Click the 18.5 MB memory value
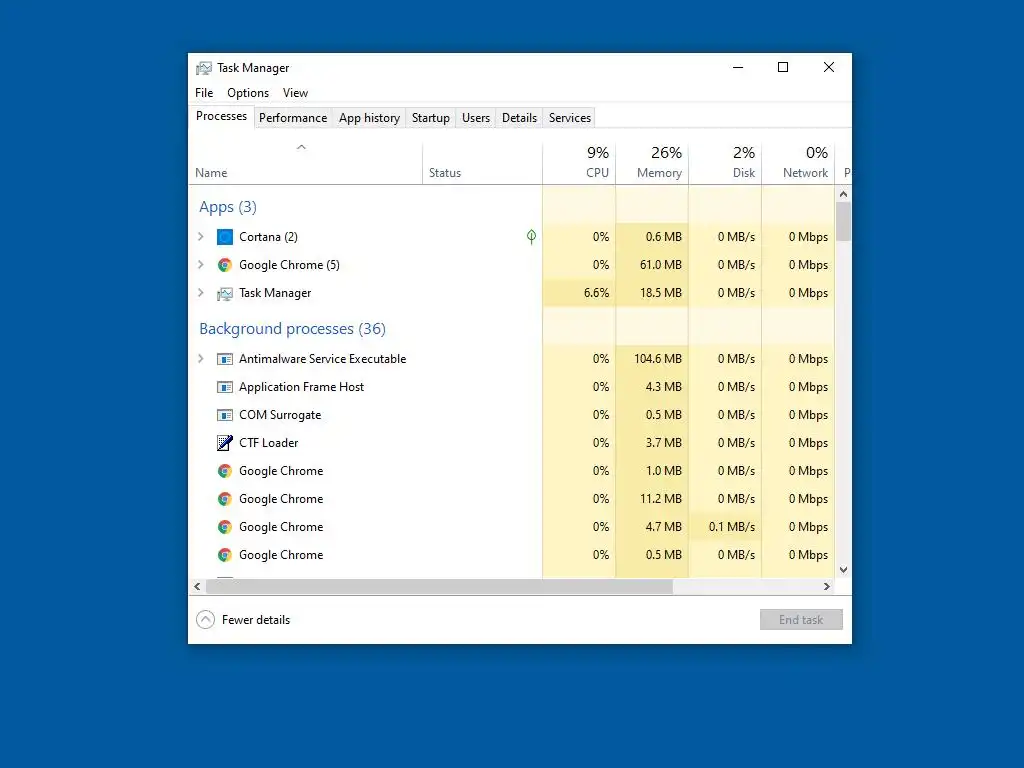 [x=661, y=293]
